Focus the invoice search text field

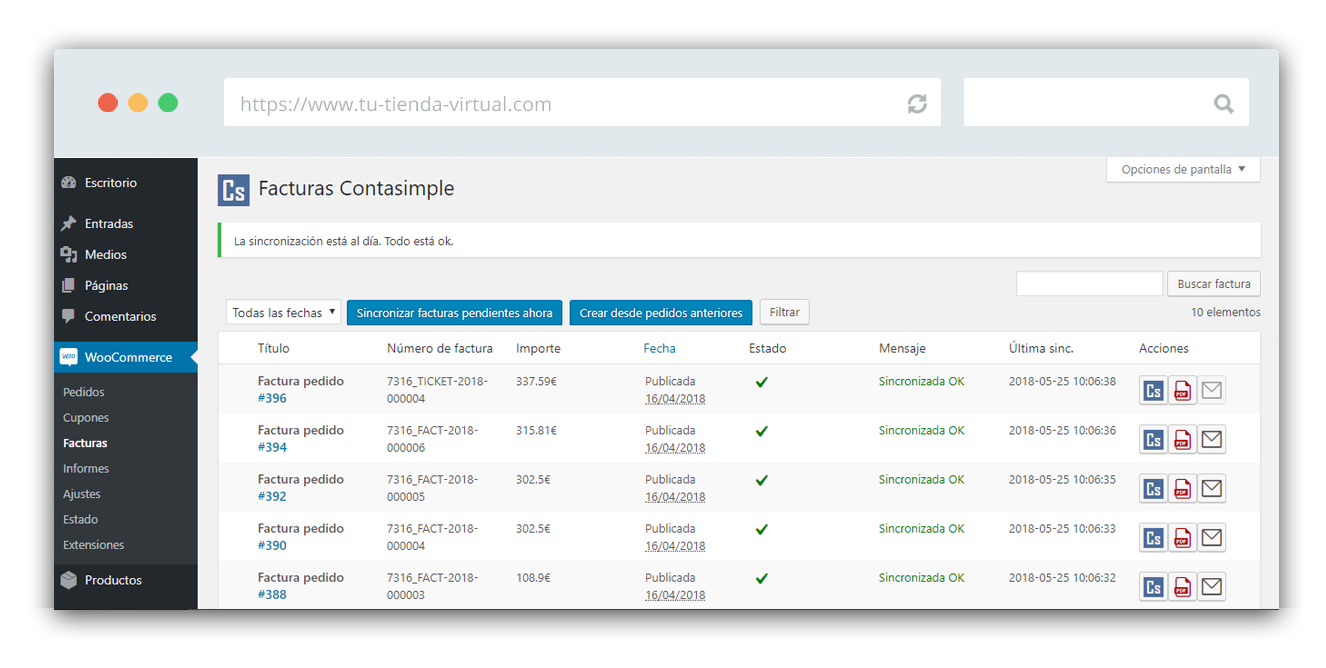pos(1089,284)
